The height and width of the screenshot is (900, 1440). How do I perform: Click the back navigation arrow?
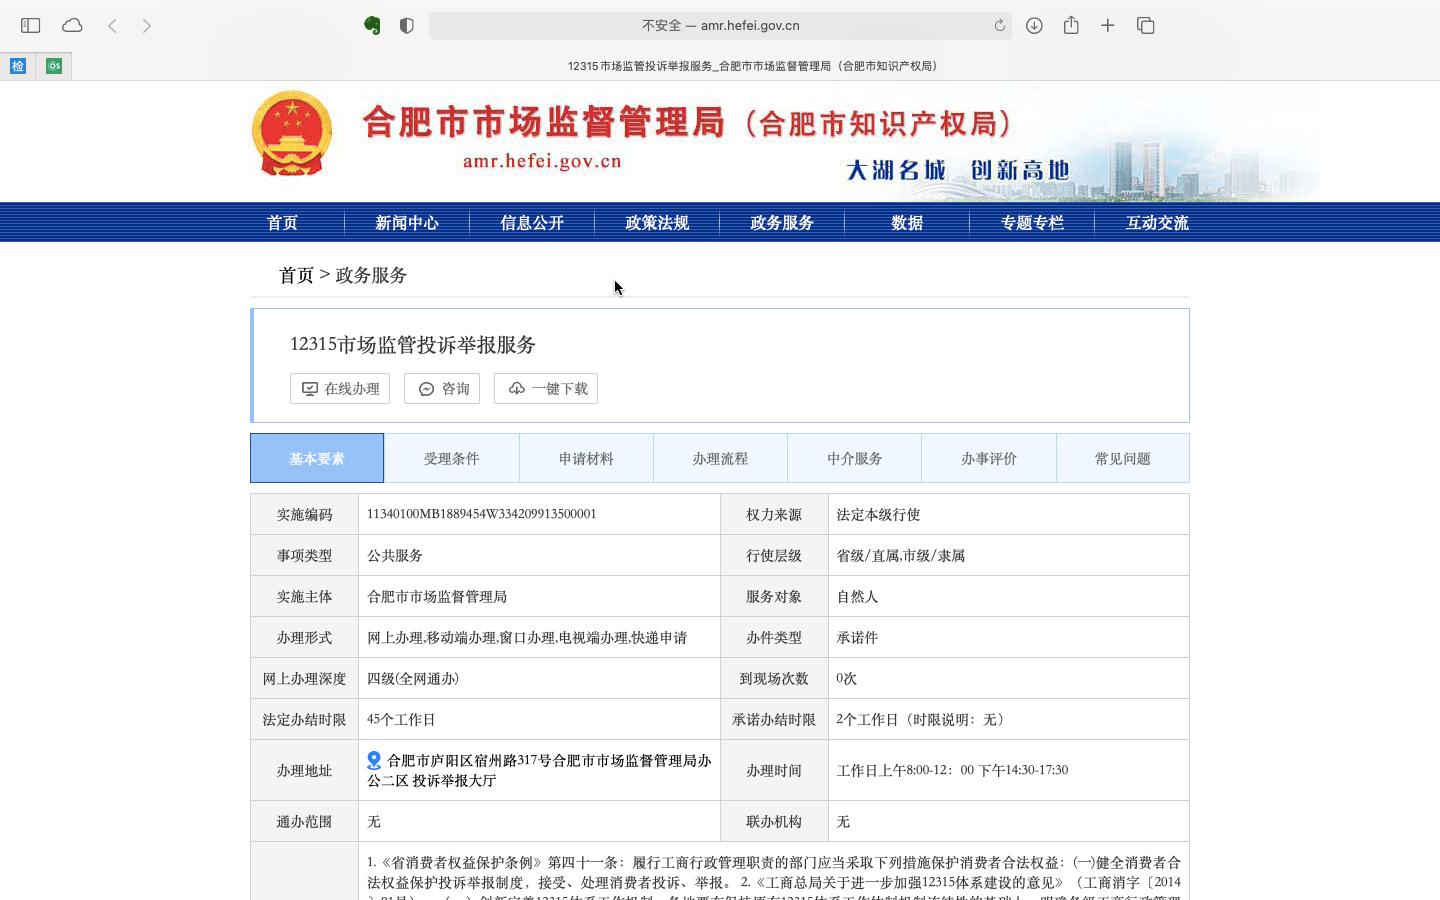[112, 25]
